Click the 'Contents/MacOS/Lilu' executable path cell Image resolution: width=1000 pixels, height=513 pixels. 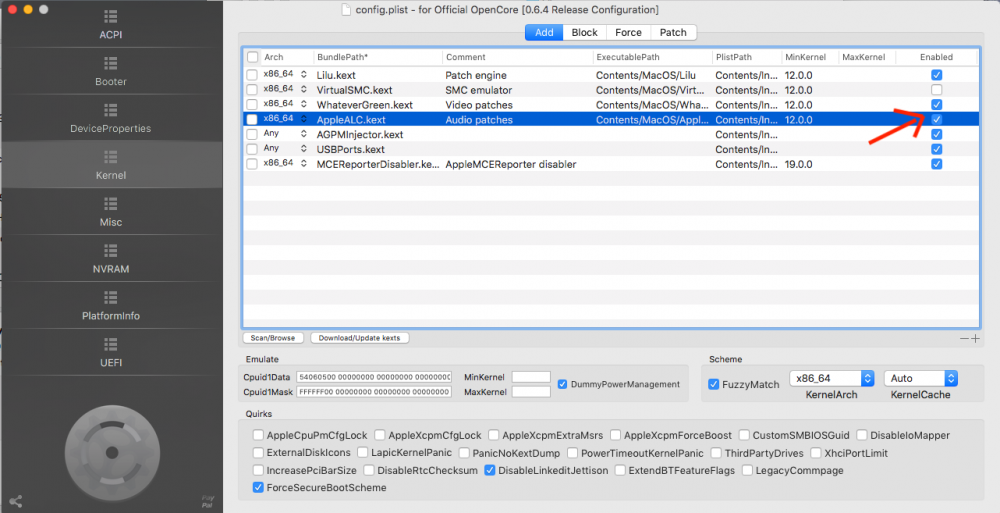tap(646, 75)
